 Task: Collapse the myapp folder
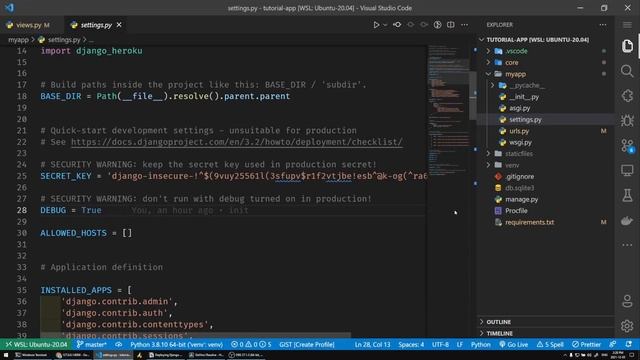[x=516, y=74]
